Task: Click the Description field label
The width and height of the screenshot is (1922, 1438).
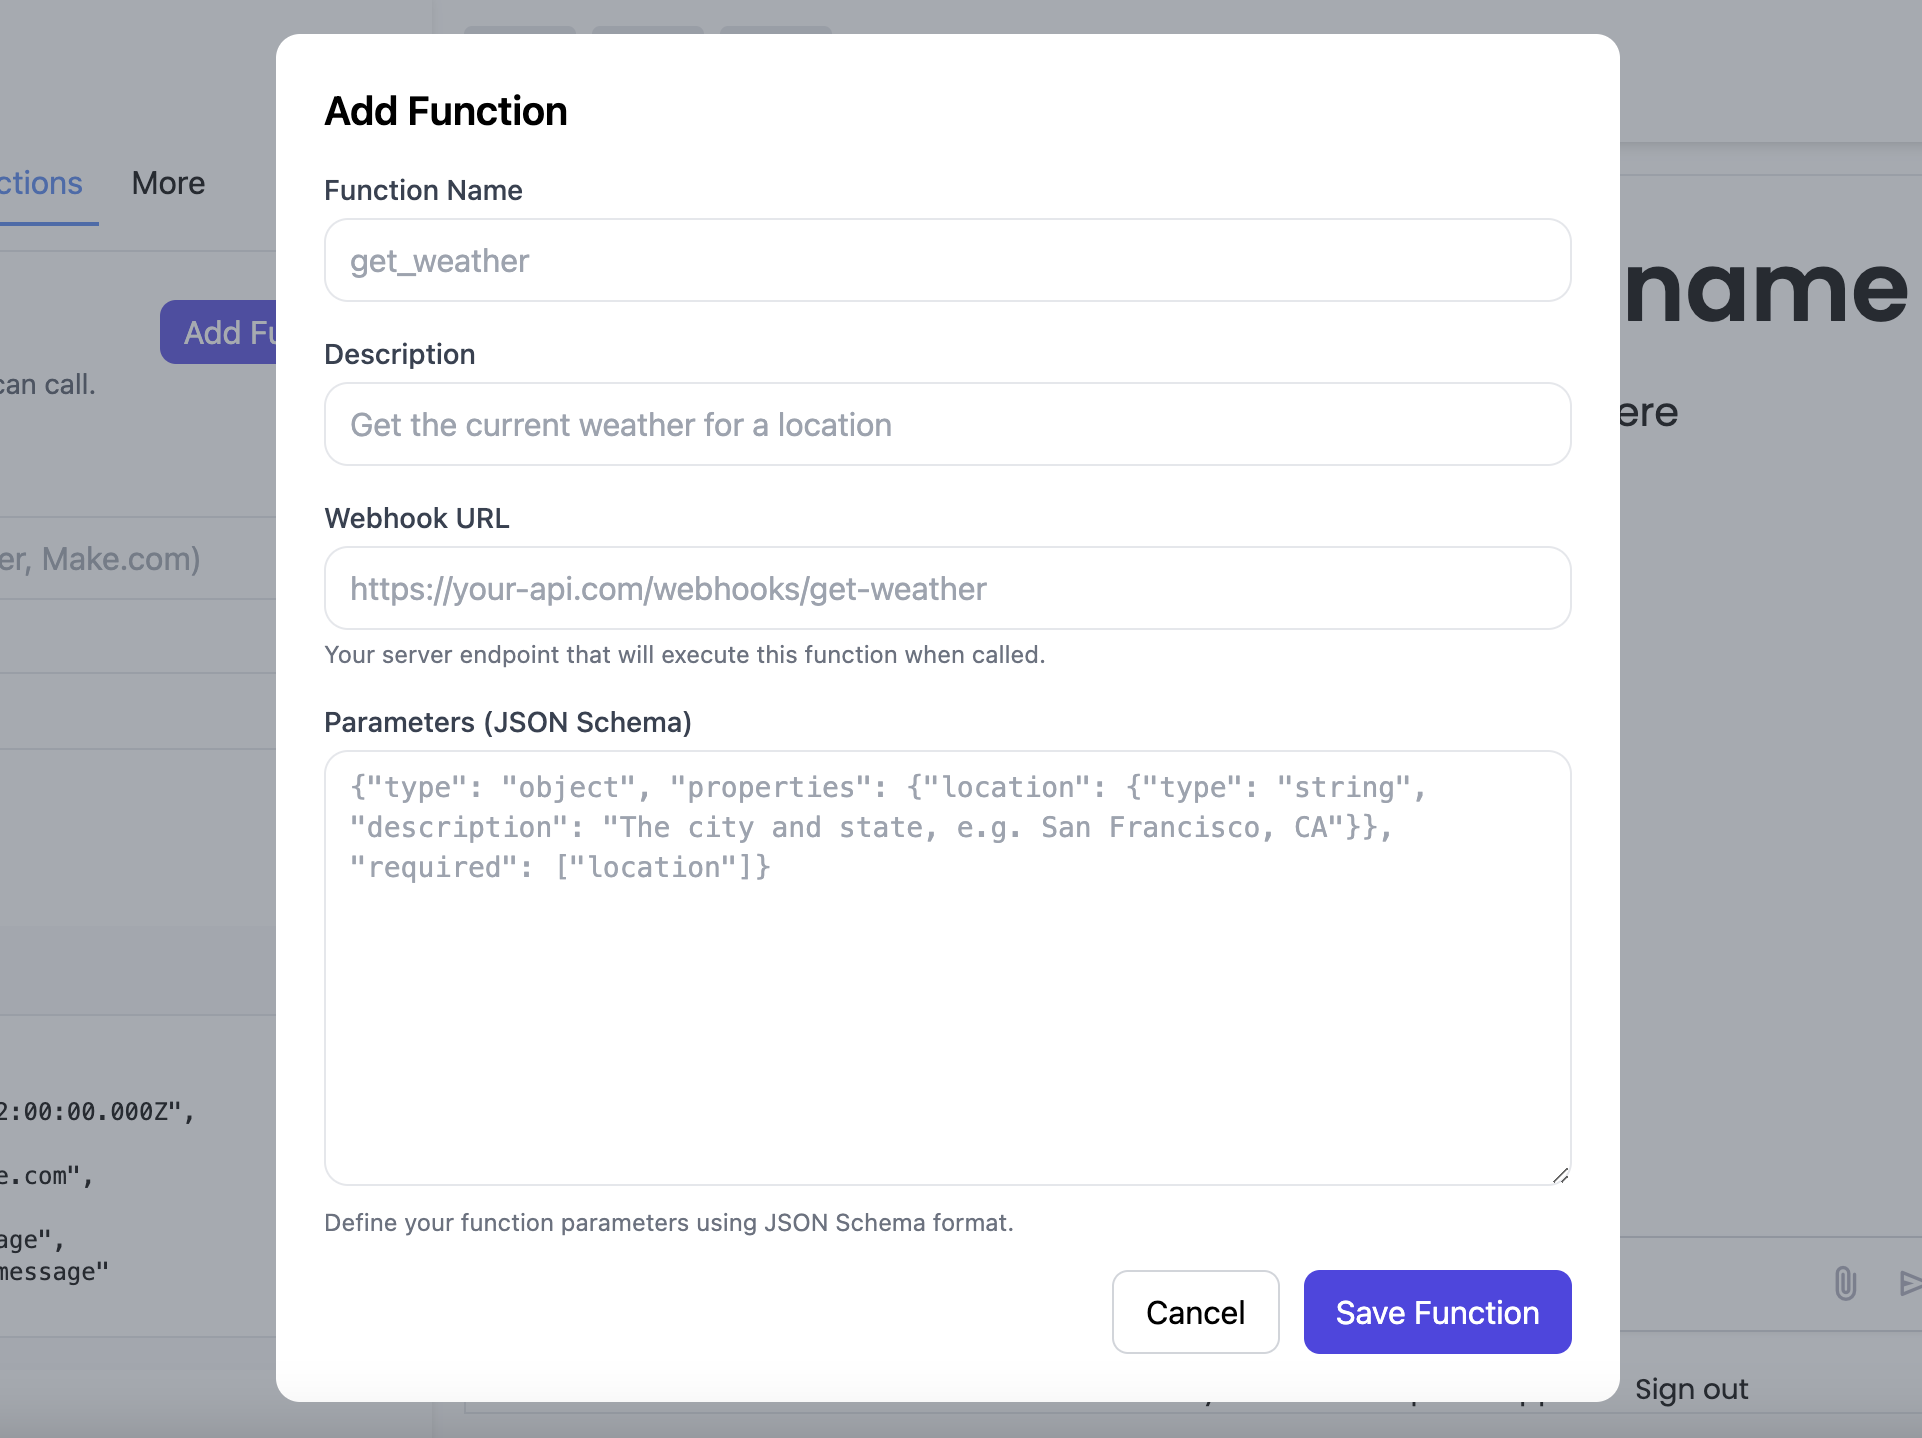Action: 399,354
